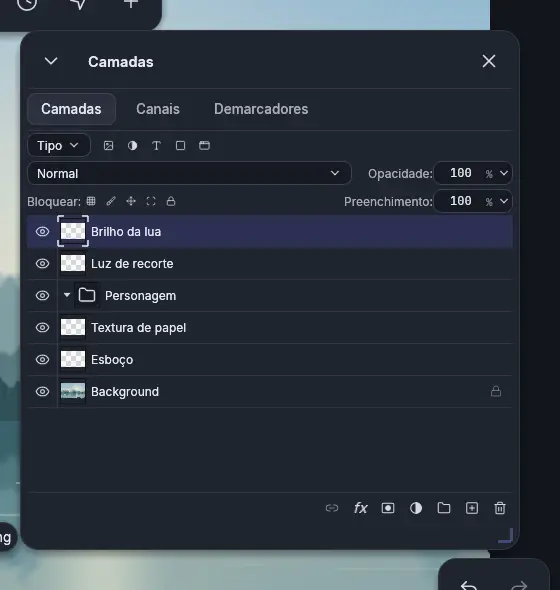Hide the Brilho da lua layer

(43, 231)
